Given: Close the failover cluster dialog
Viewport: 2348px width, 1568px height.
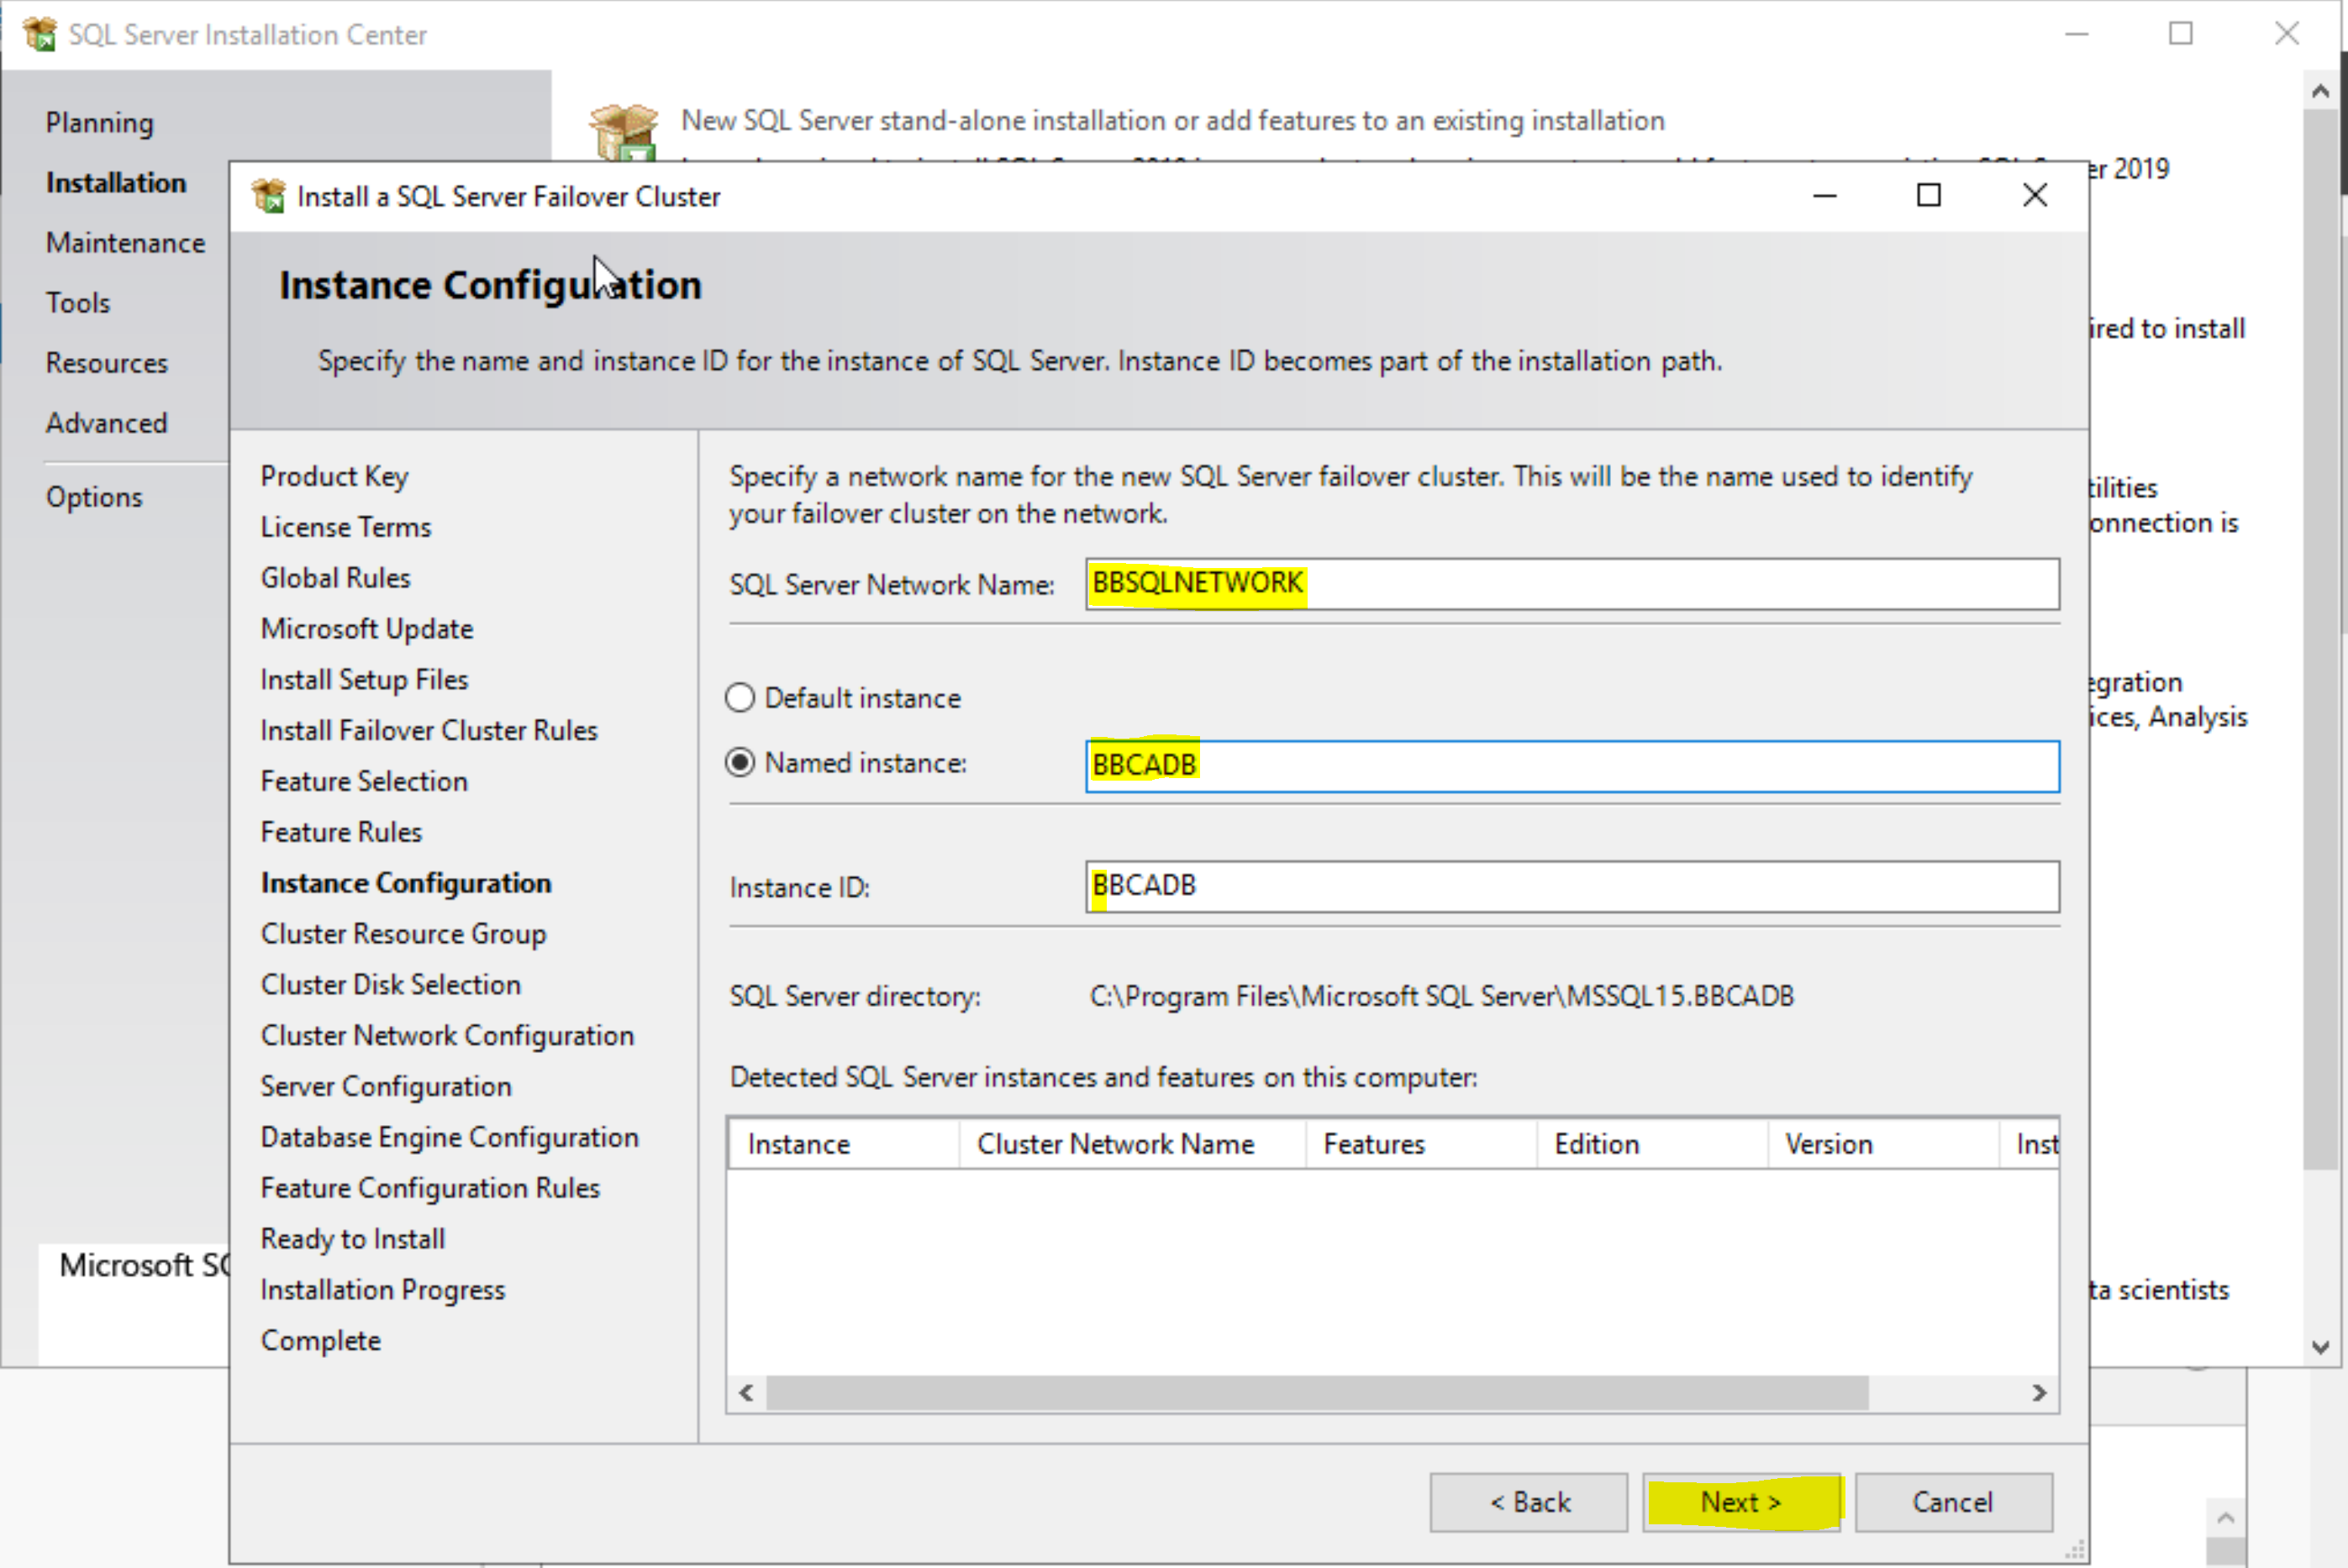Looking at the screenshot, I should coord(2035,195).
